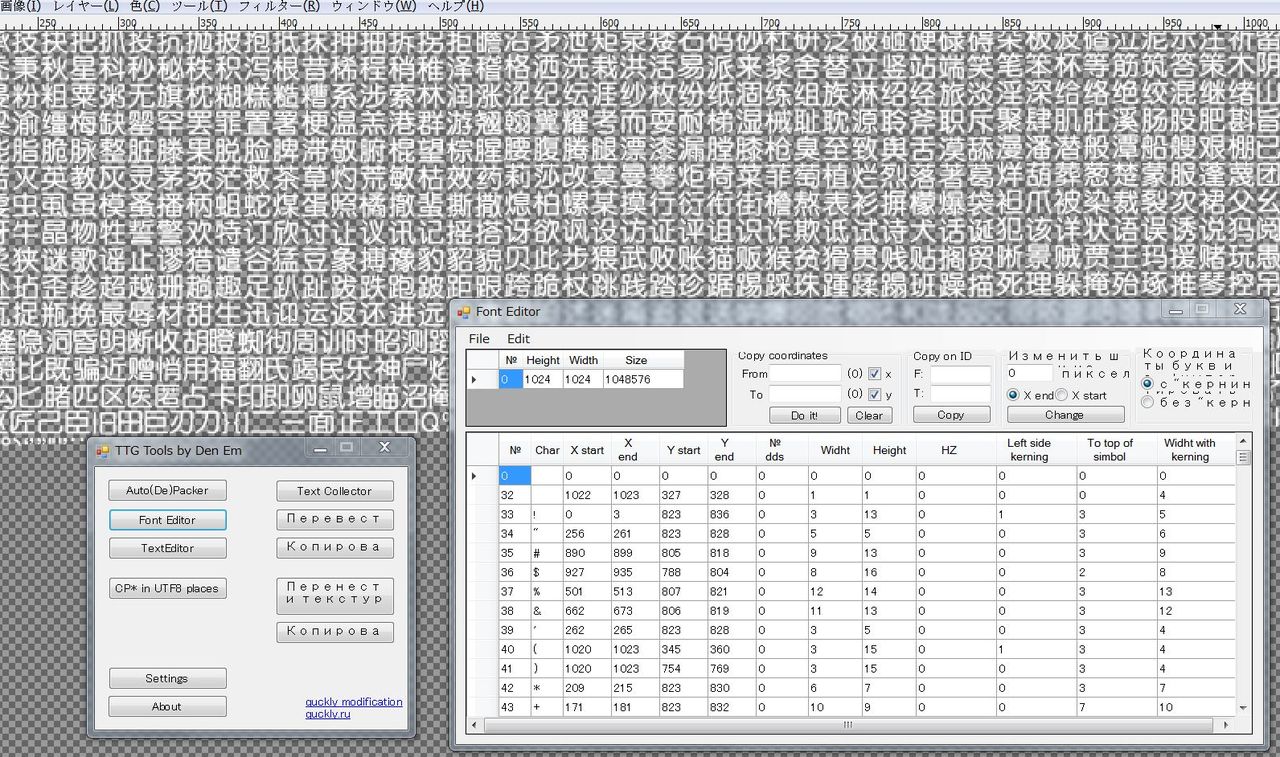The width and height of the screenshot is (1280, 757).
Task: Launch Auto(De)Packer from TTG Tools
Action: click(x=167, y=491)
